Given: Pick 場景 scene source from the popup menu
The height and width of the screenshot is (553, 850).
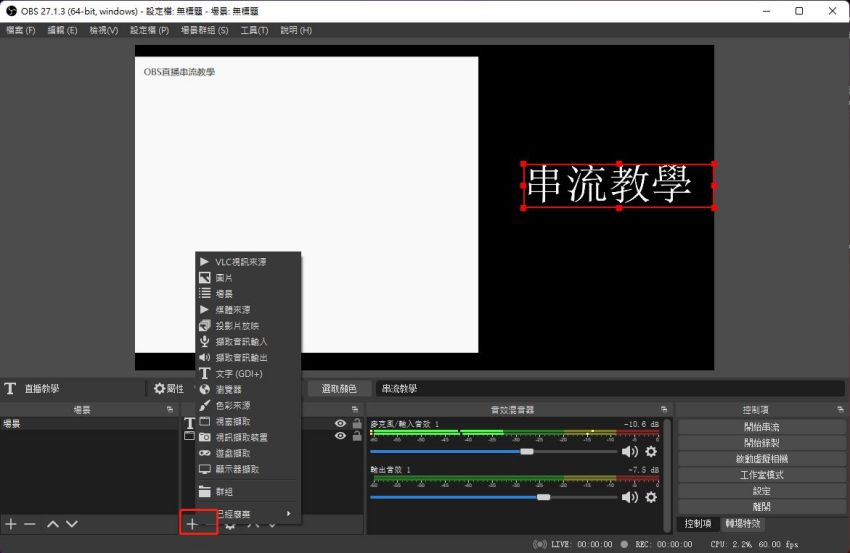Looking at the screenshot, I should click(248, 294).
